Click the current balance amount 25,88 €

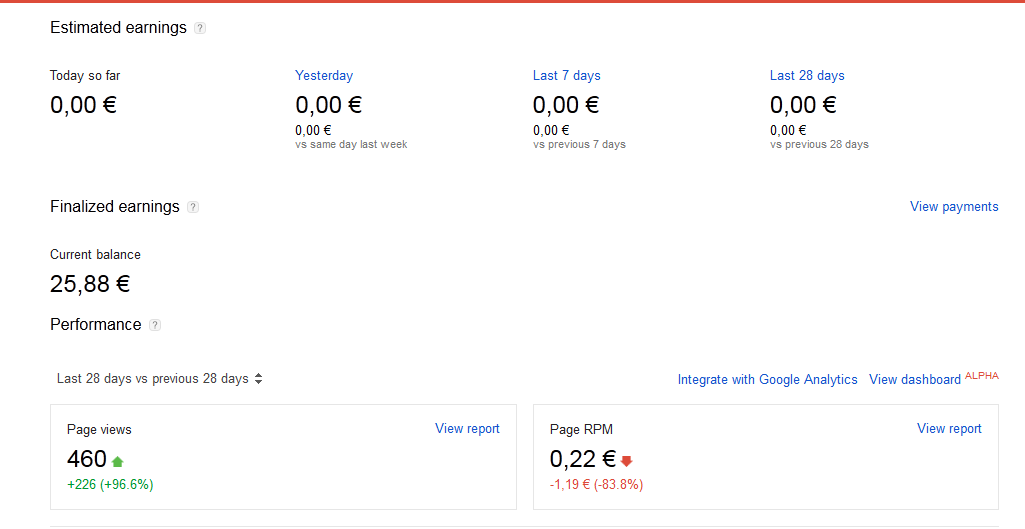[90, 284]
